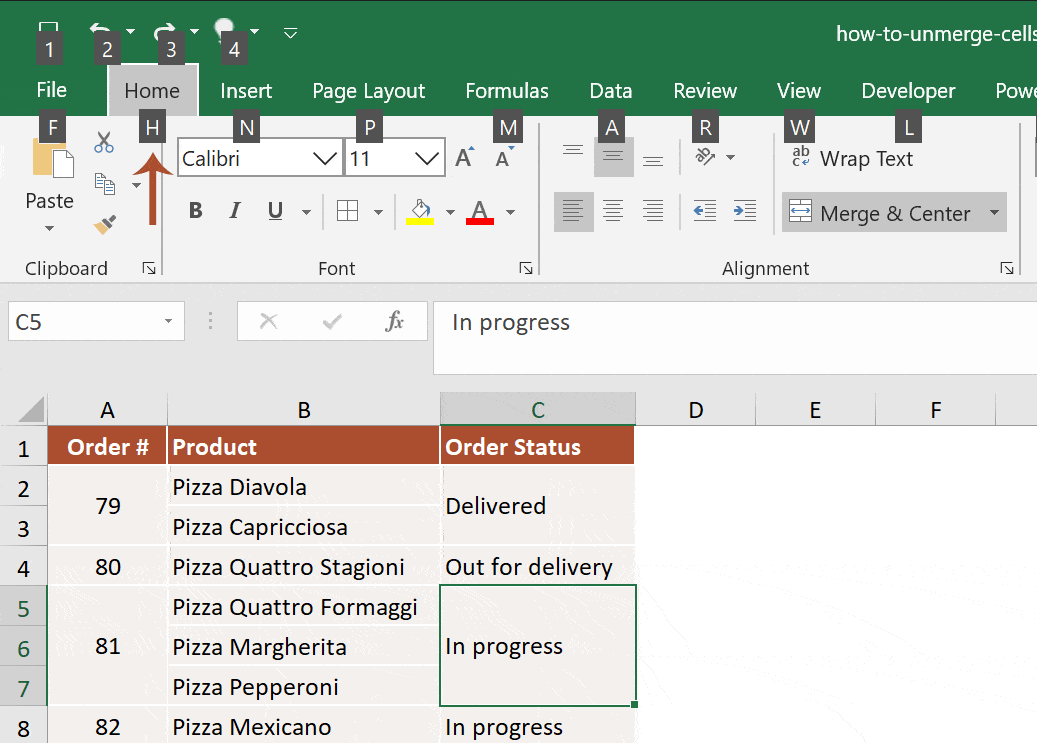Image resolution: width=1037 pixels, height=743 pixels.
Task: Open the Font dropdown showing Calibri
Action: pos(325,157)
